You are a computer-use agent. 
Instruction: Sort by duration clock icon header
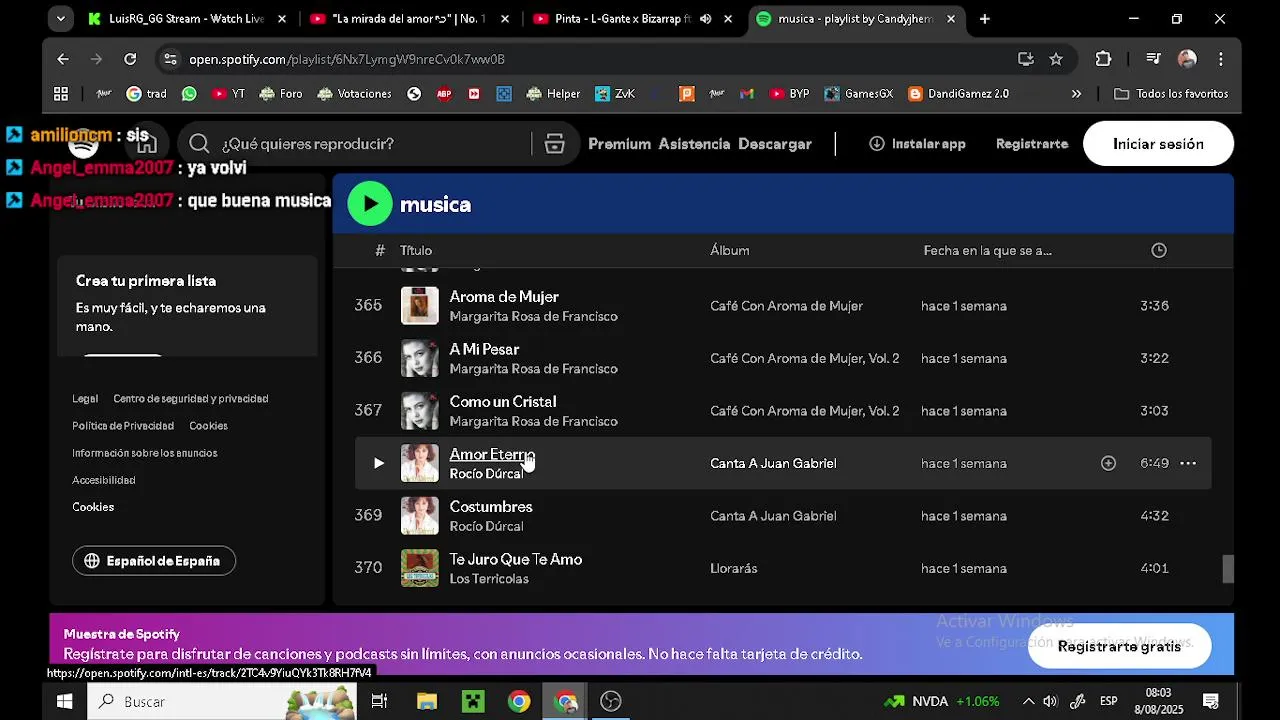pos(1159,250)
